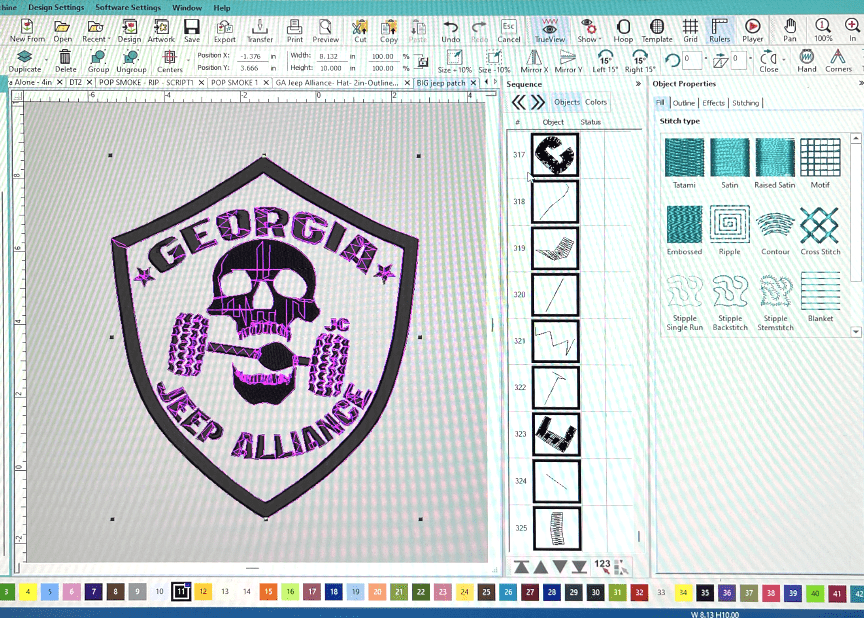
Task: Switch to the Effects properties tab
Action: [x=714, y=103]
